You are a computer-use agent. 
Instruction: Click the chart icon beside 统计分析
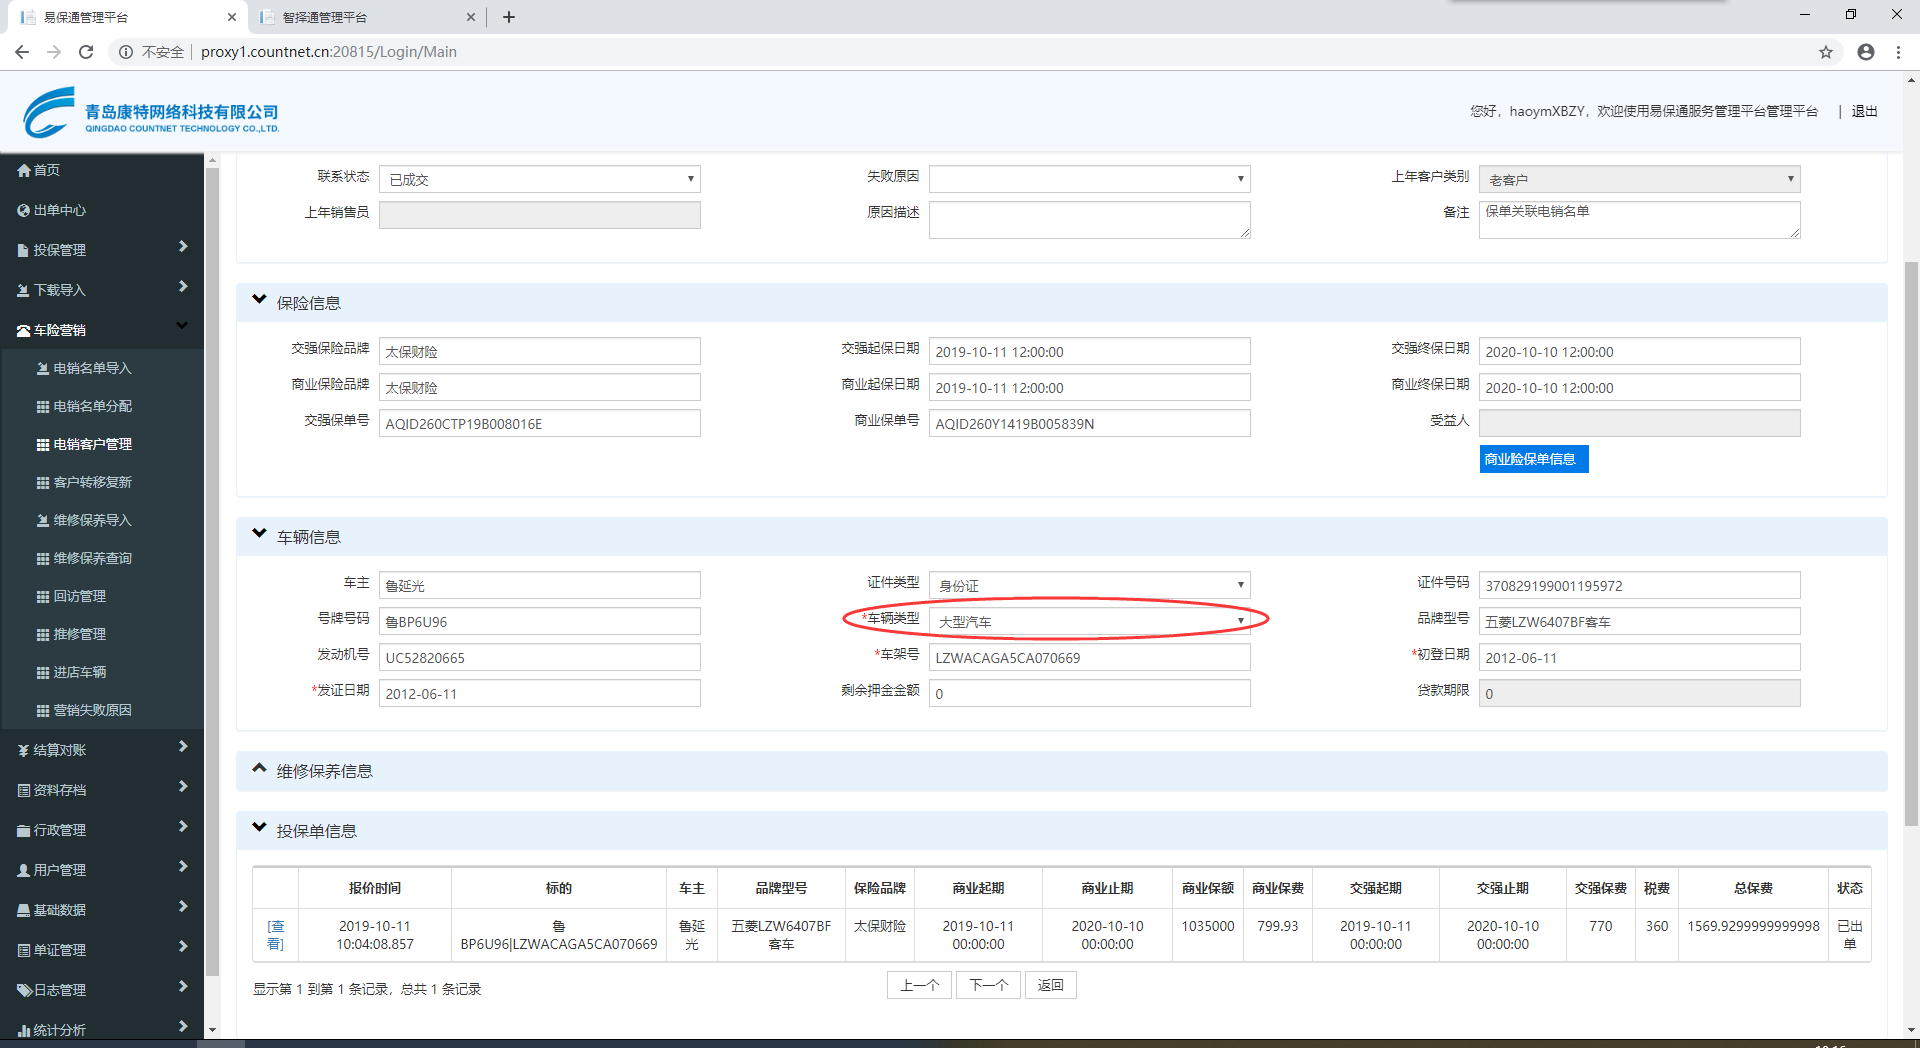click(x=24, y=1030)
